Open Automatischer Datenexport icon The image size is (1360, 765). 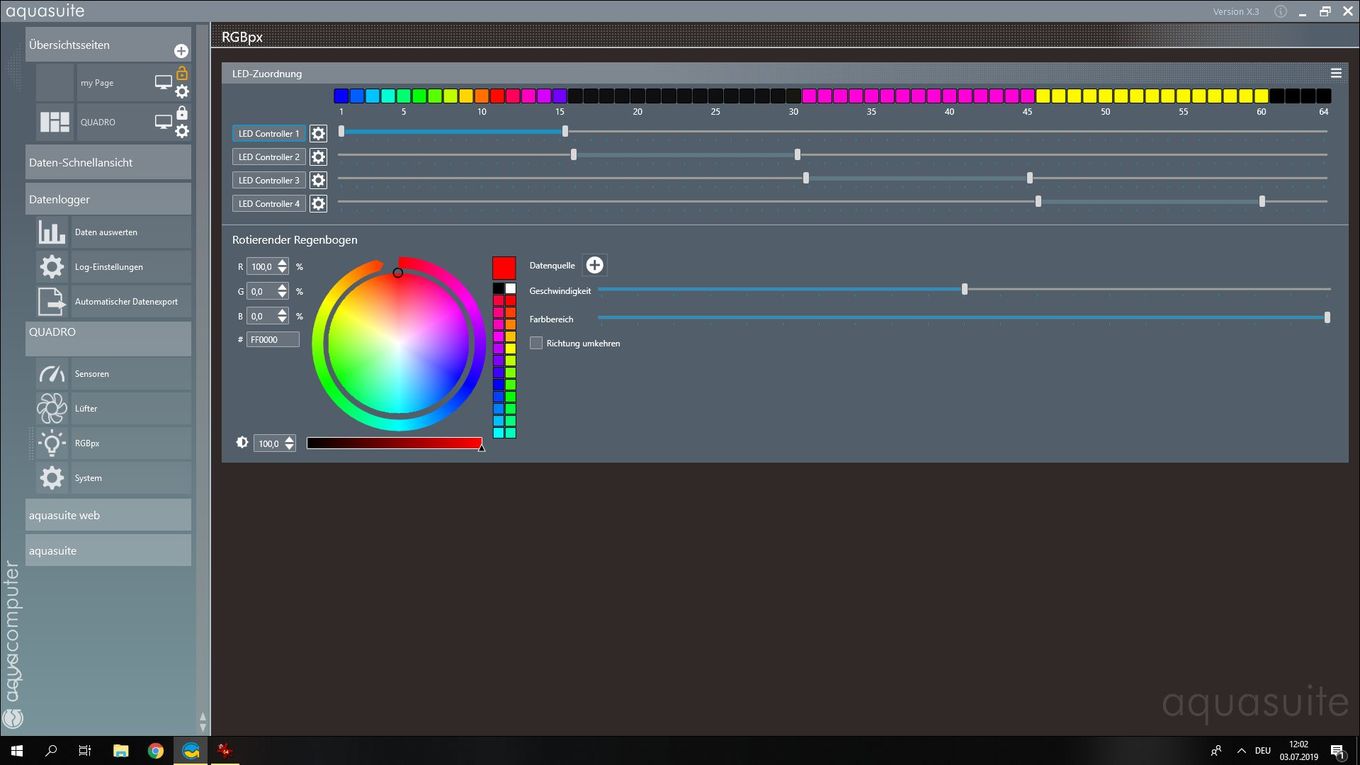(x=52, y=301)
